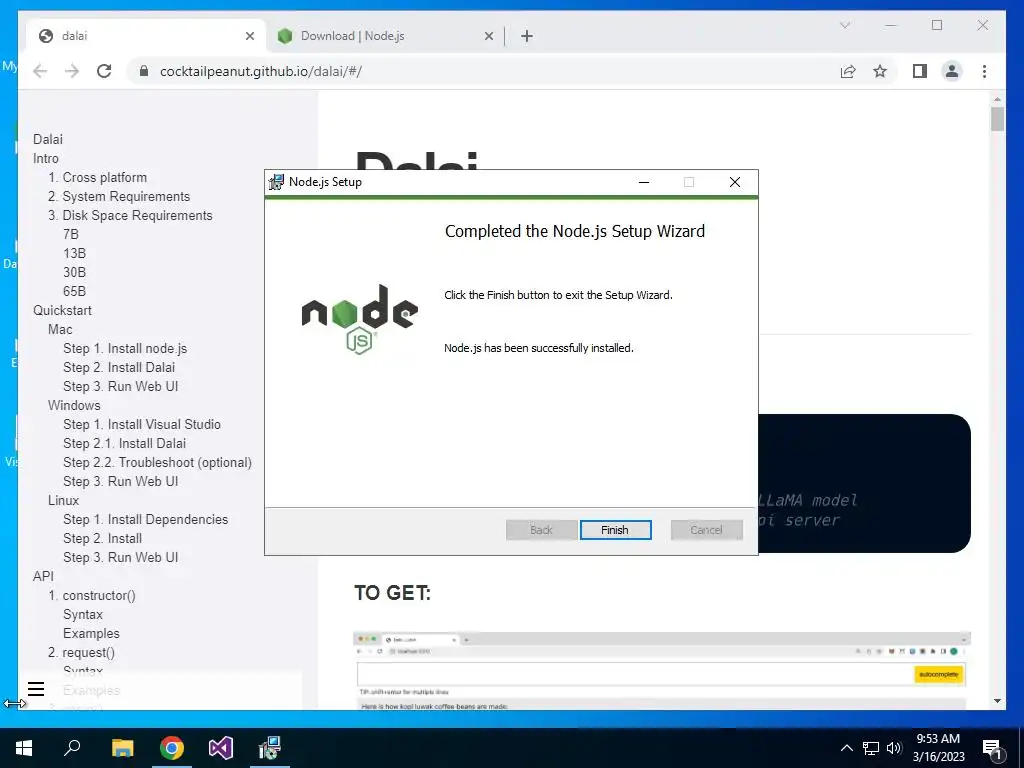Screen dimensions: 1024x768
Task: Go forward in Chrome navigation
Action: [72, 71]
